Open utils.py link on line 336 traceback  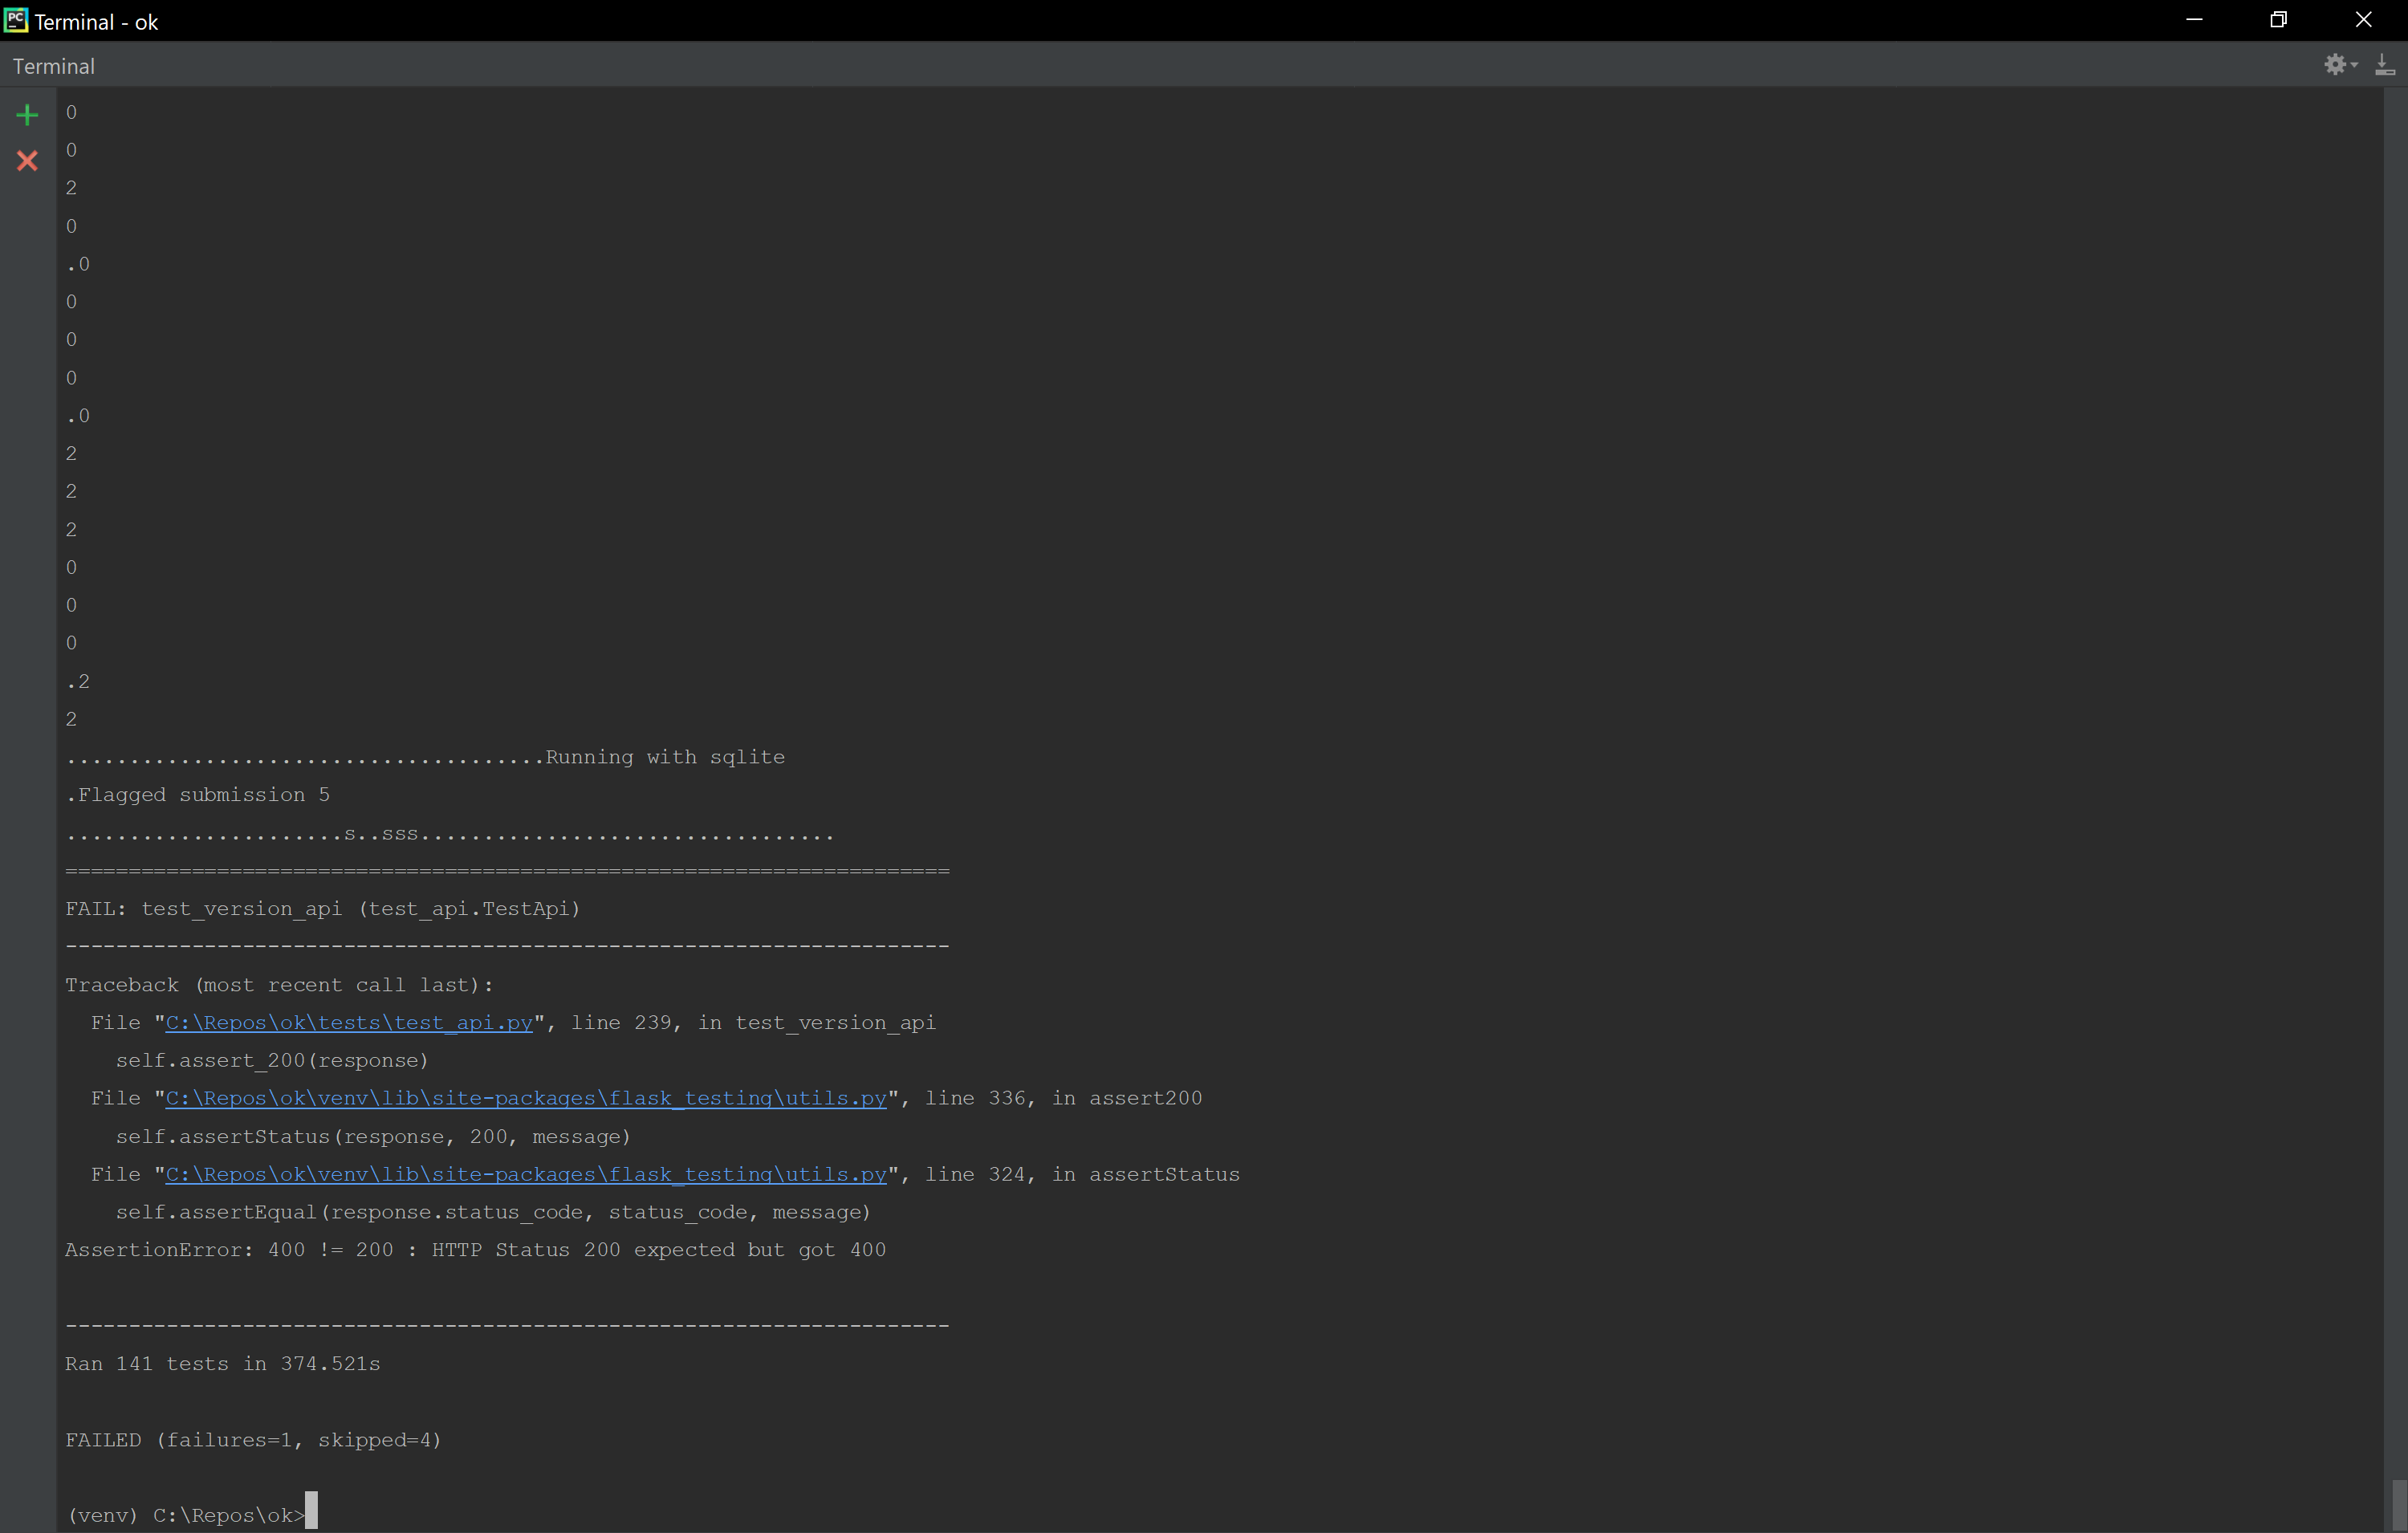(526, 1098)
